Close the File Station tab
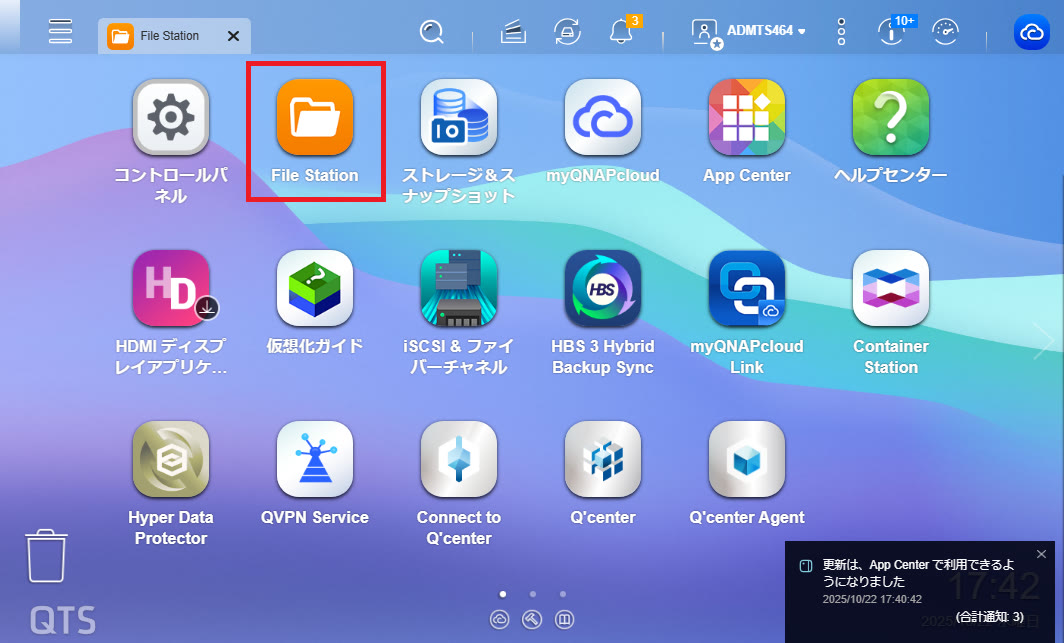 tap(233, 36)
